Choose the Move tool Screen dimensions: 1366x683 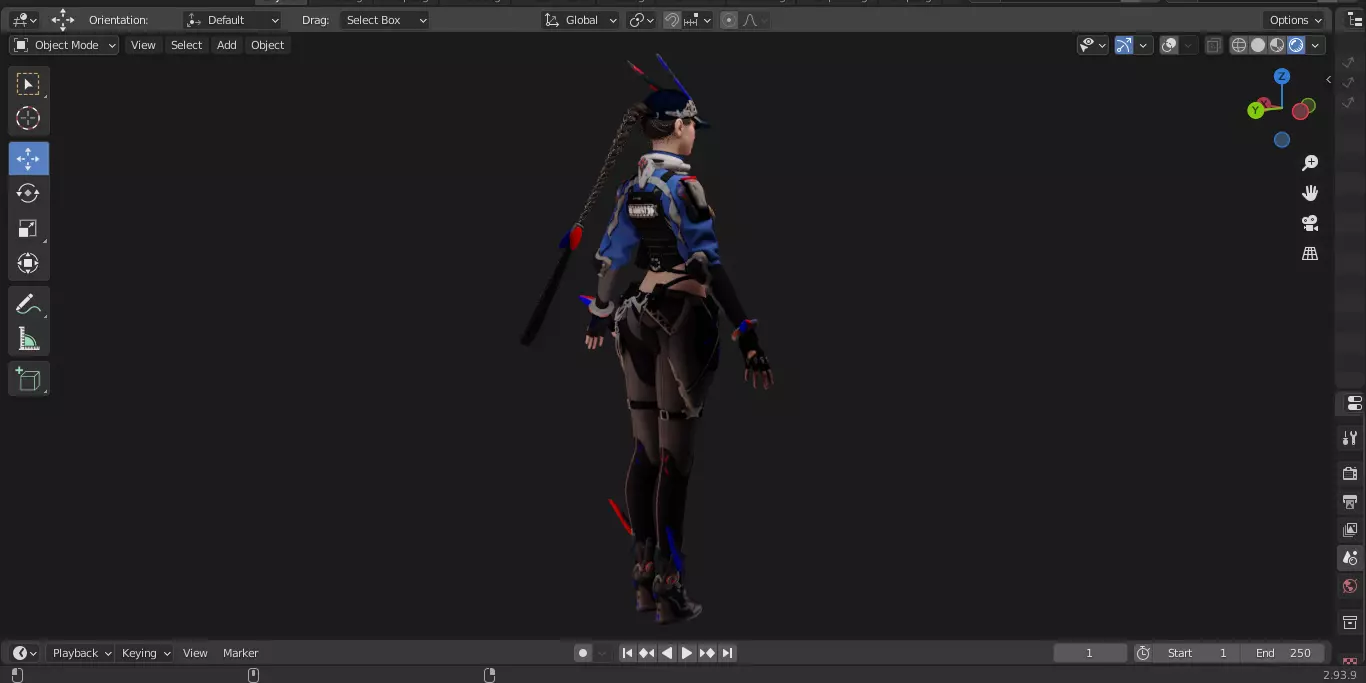(28, 158)
